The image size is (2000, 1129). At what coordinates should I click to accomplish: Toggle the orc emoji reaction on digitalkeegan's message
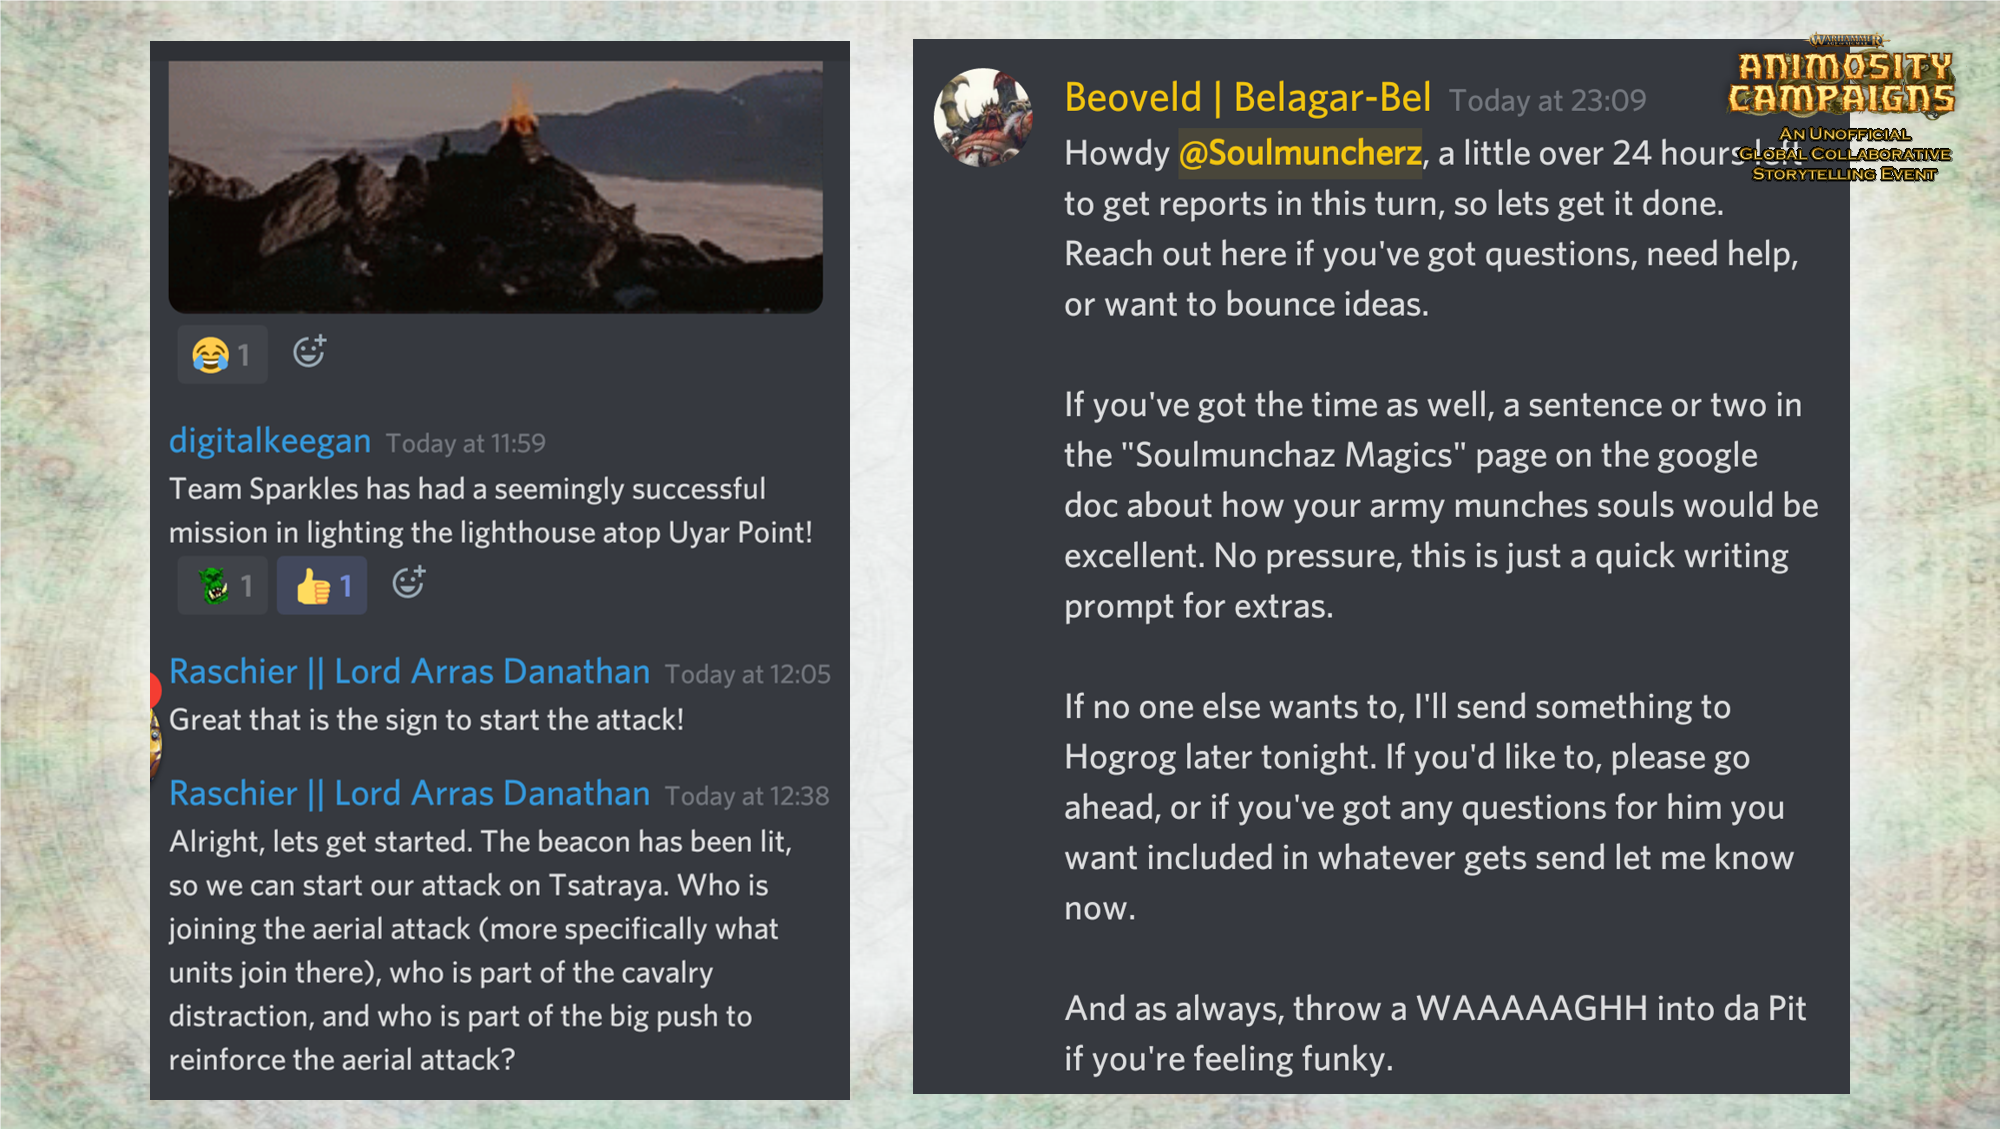point(222,586)
